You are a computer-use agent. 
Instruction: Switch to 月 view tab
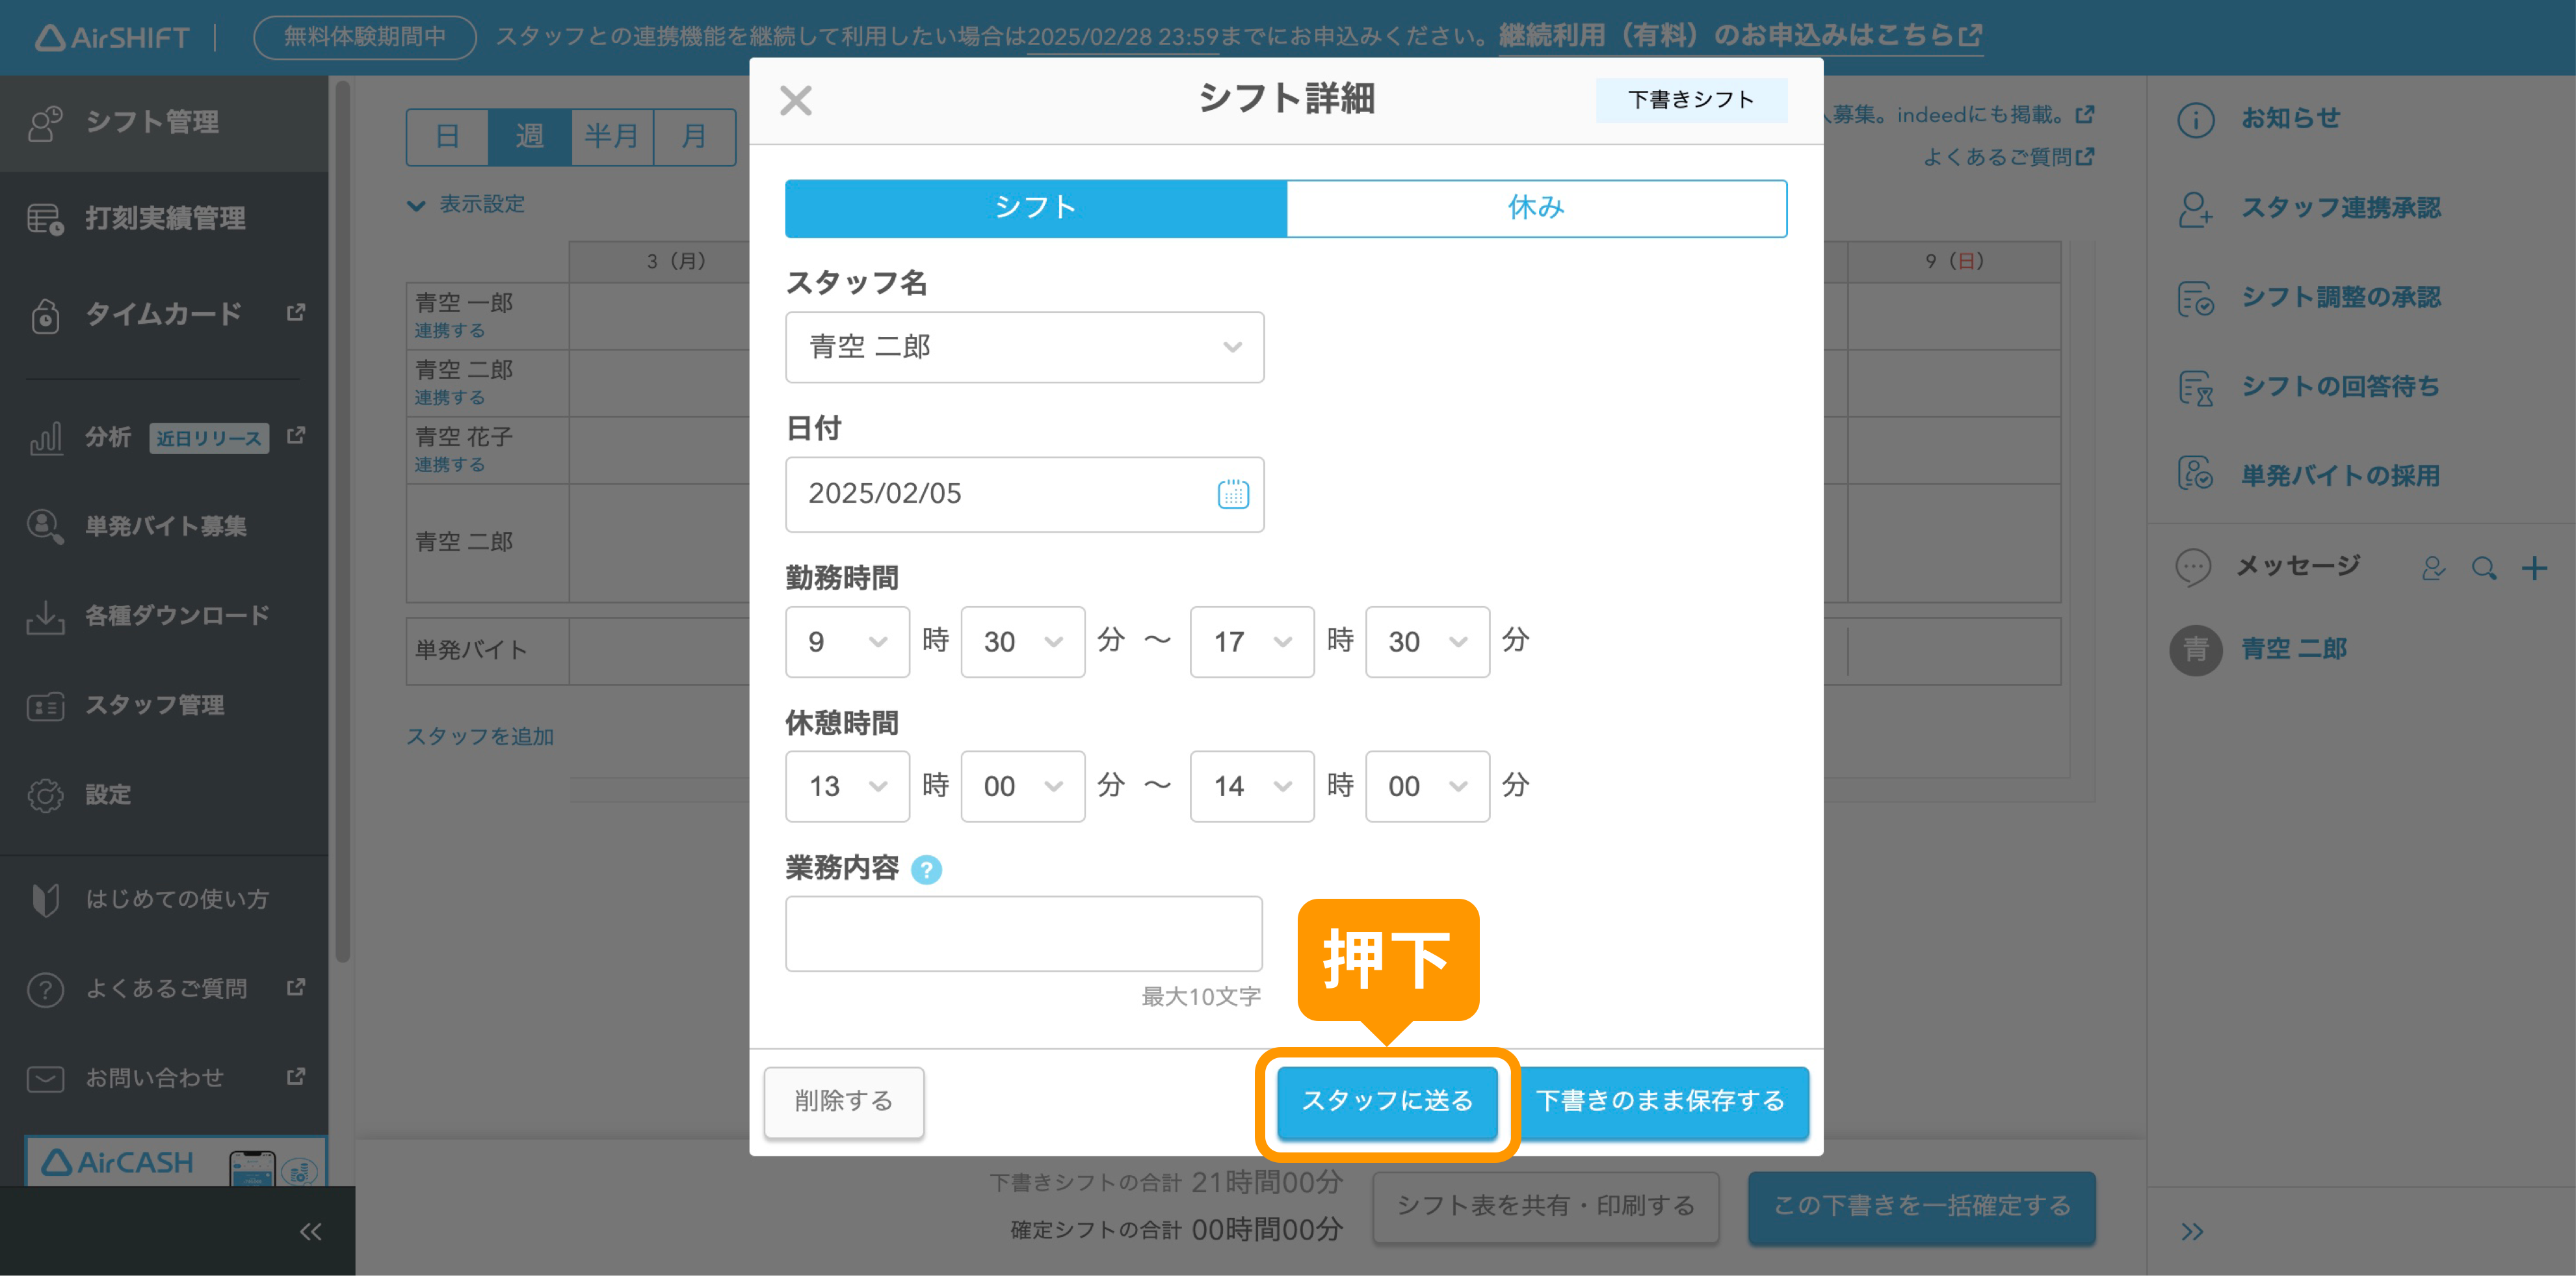[x=694, y=137]
